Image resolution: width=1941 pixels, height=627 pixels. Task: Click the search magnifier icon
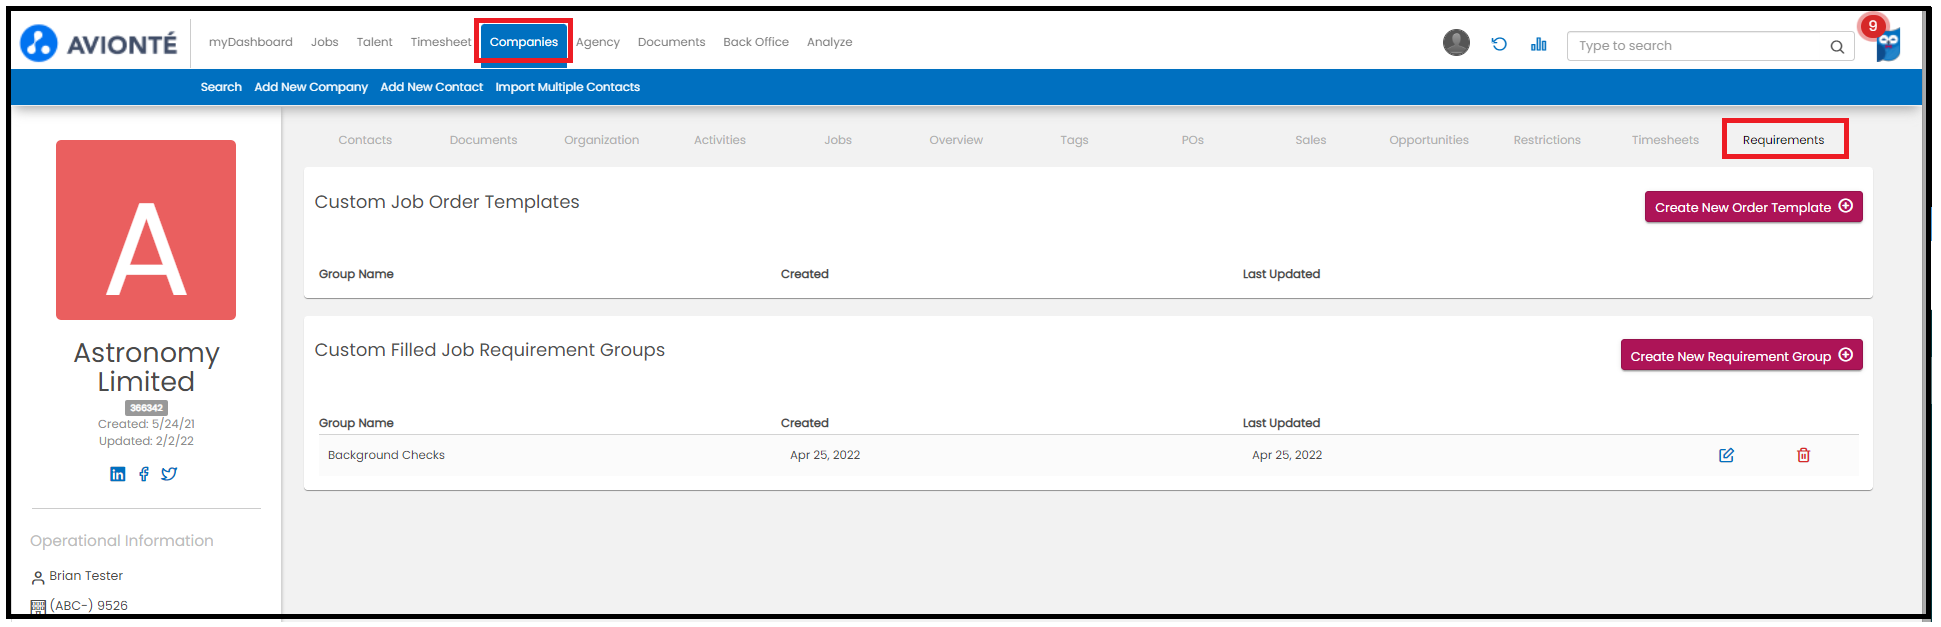(x=1837, y=46)
